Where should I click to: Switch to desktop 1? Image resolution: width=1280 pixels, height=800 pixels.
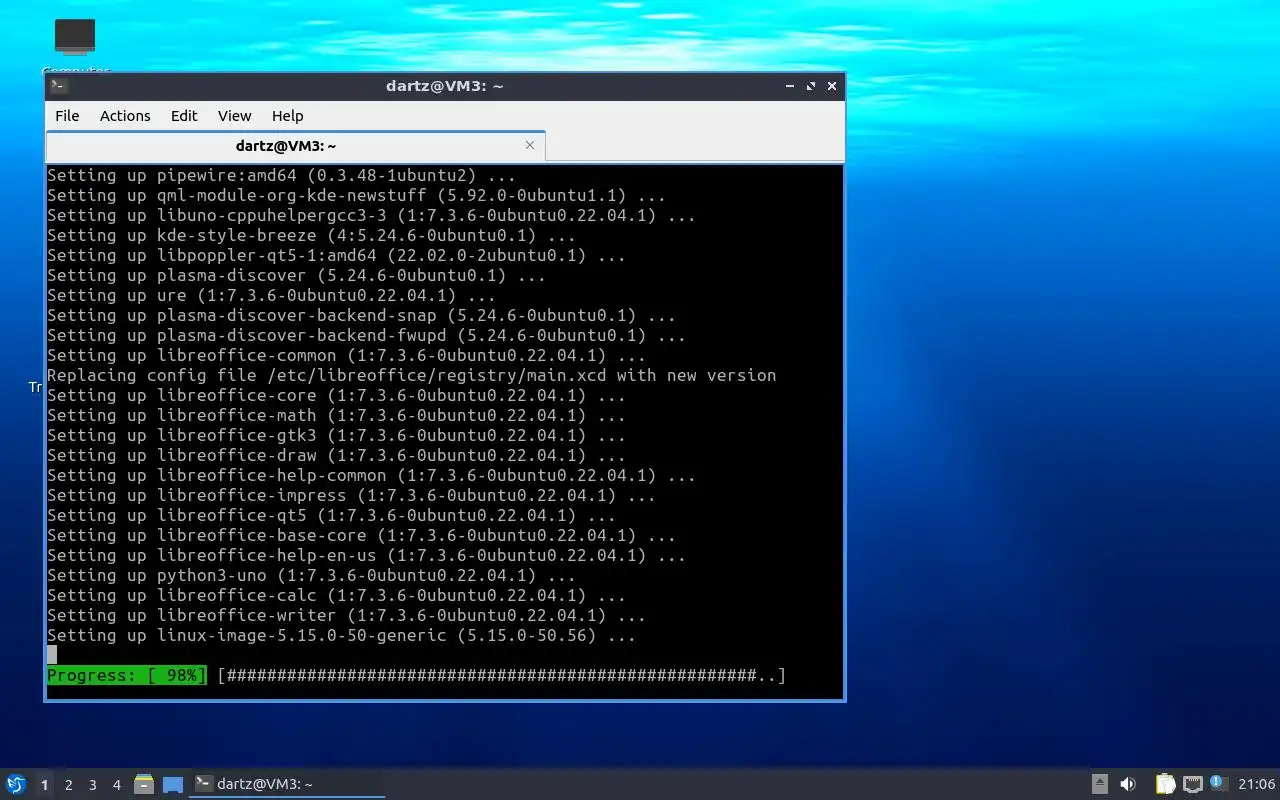coord(44,785)
